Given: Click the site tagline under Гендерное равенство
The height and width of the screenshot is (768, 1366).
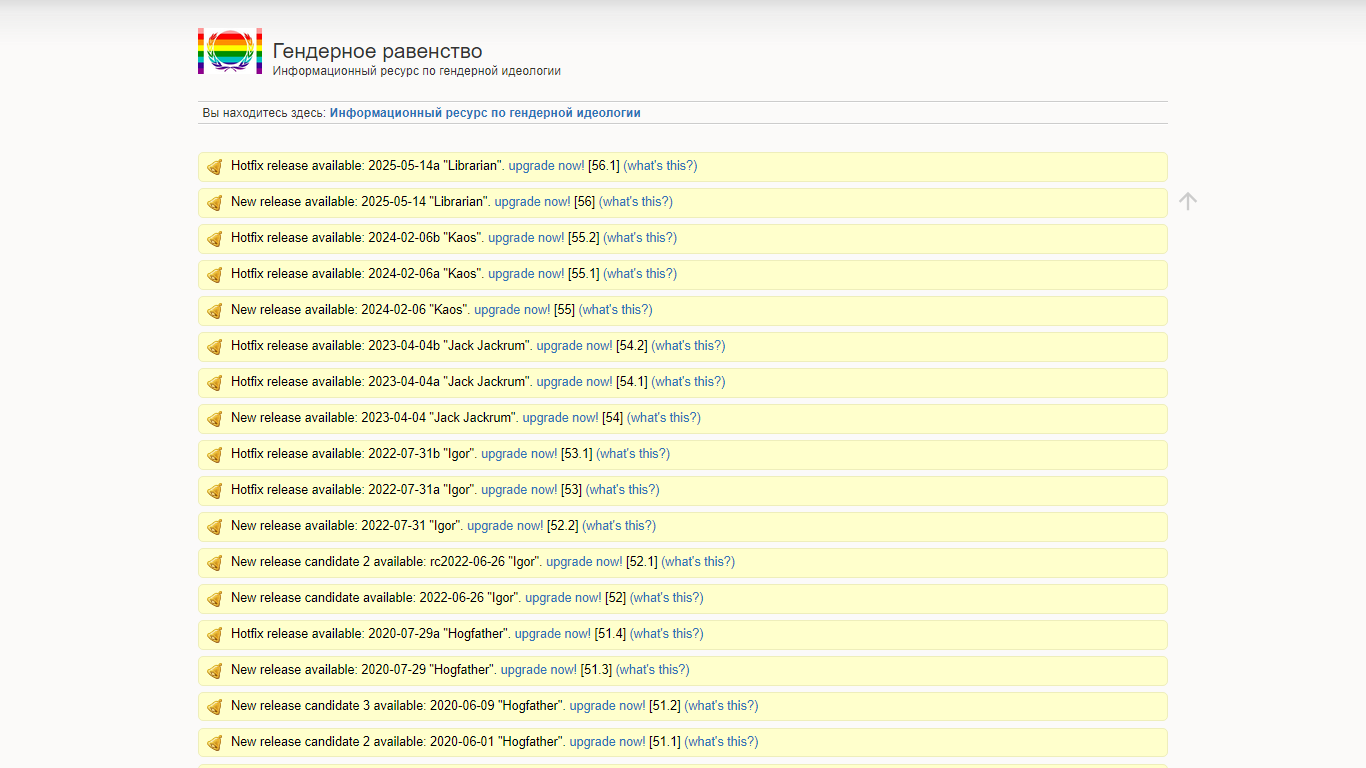Looking at the screenshot, I should coord(417,71).
